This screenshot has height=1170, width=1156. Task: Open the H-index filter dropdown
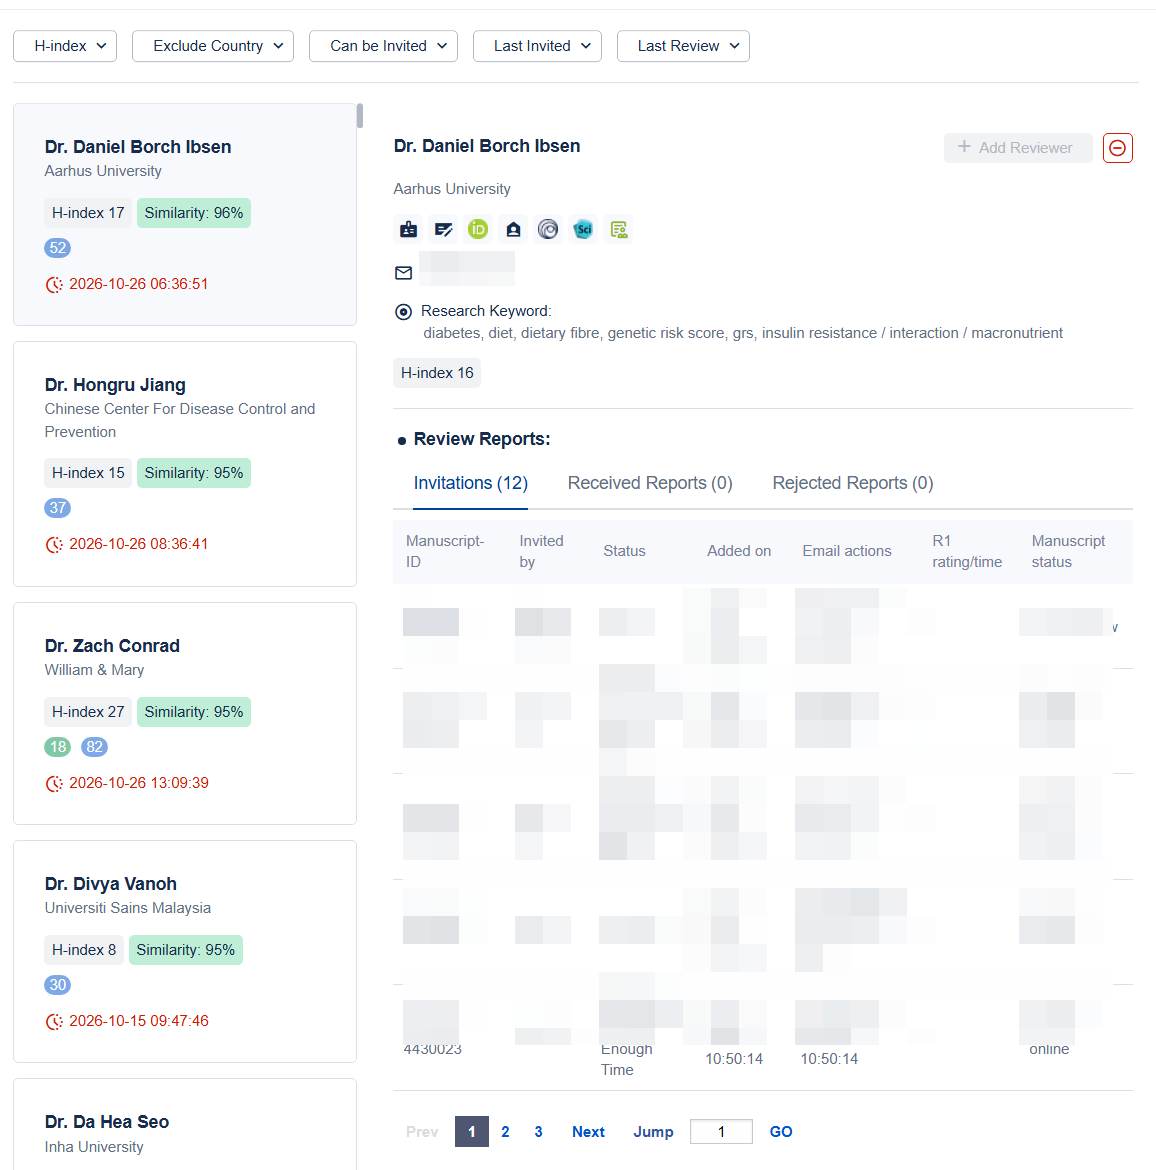[x=65, y=46]
